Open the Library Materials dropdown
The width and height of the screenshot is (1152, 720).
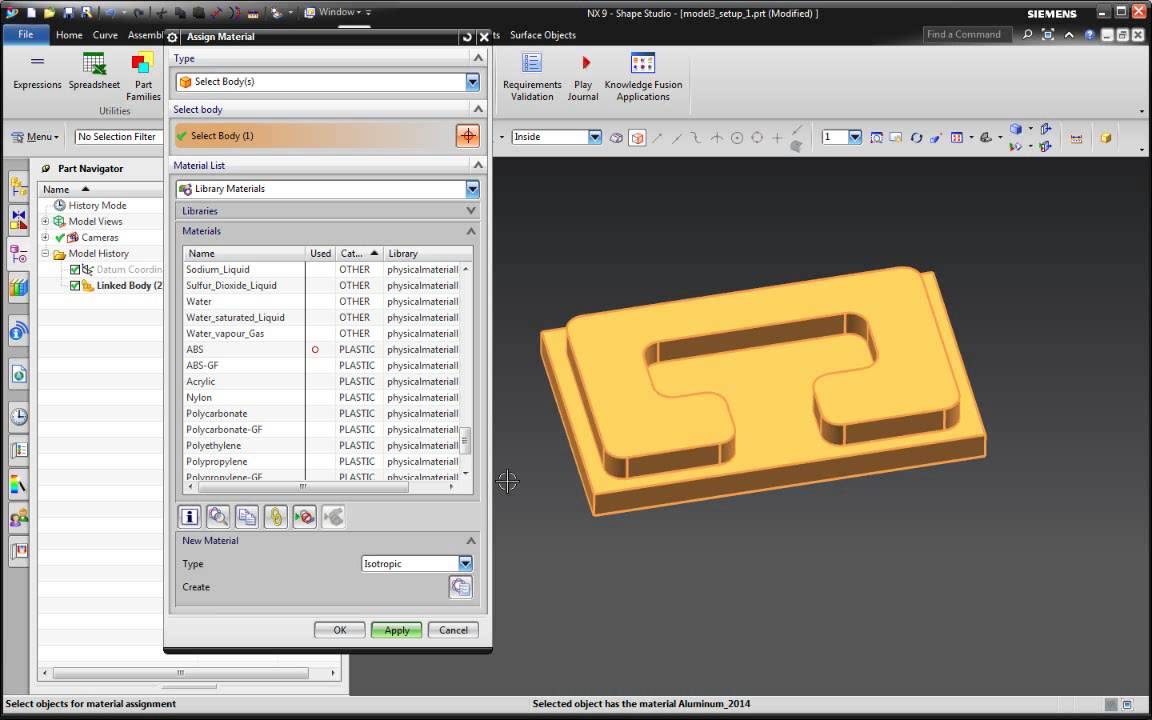(472, 189)
